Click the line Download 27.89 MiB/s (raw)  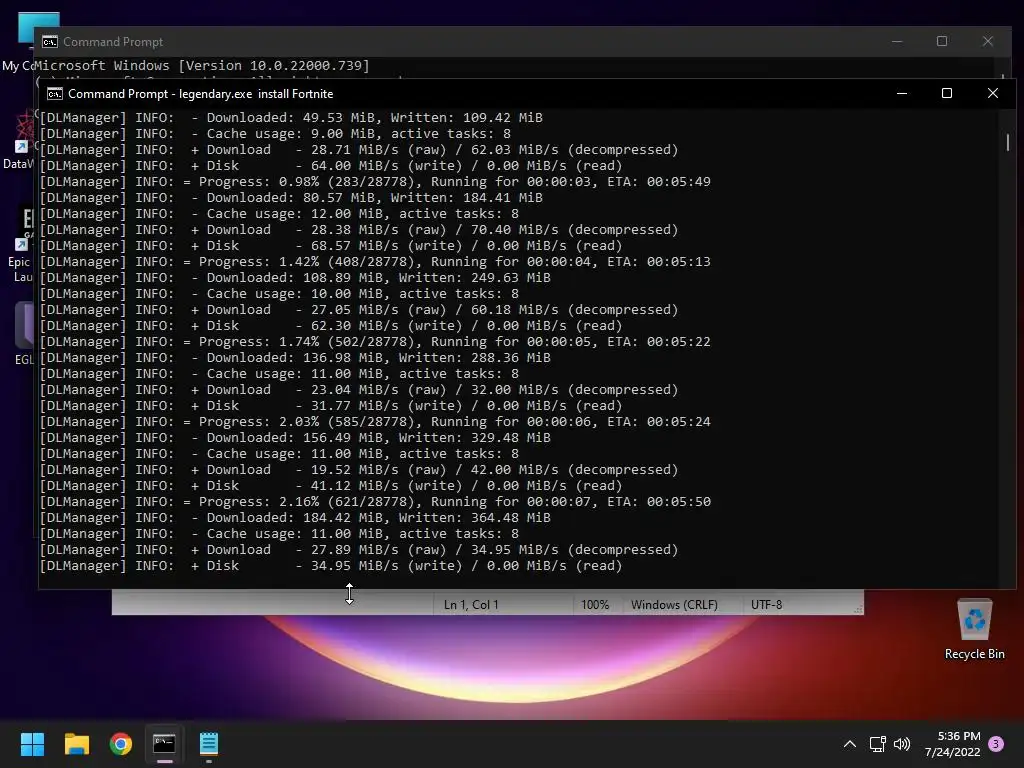pyautogui.click(x=359, y=549)
